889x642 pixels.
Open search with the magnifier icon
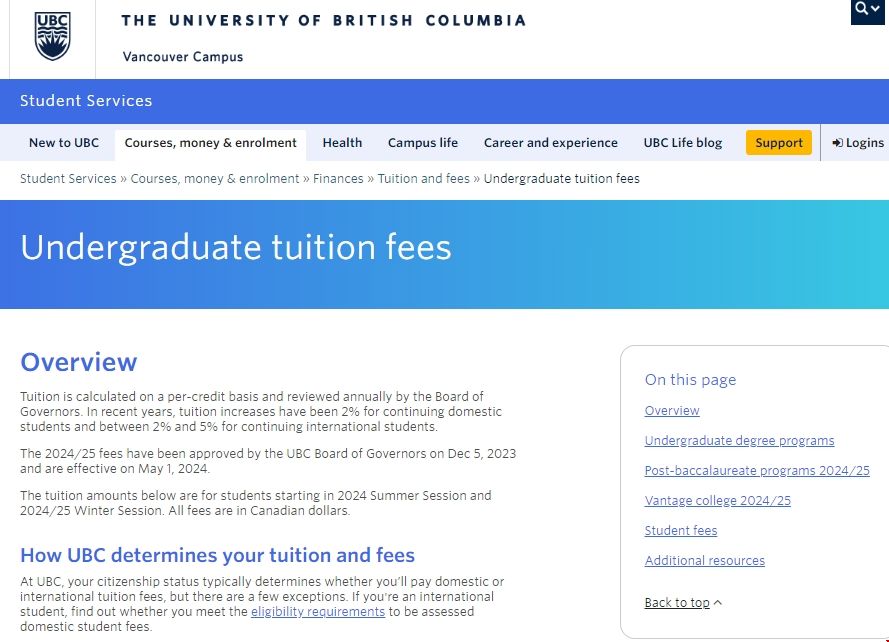tap(860, 7)
